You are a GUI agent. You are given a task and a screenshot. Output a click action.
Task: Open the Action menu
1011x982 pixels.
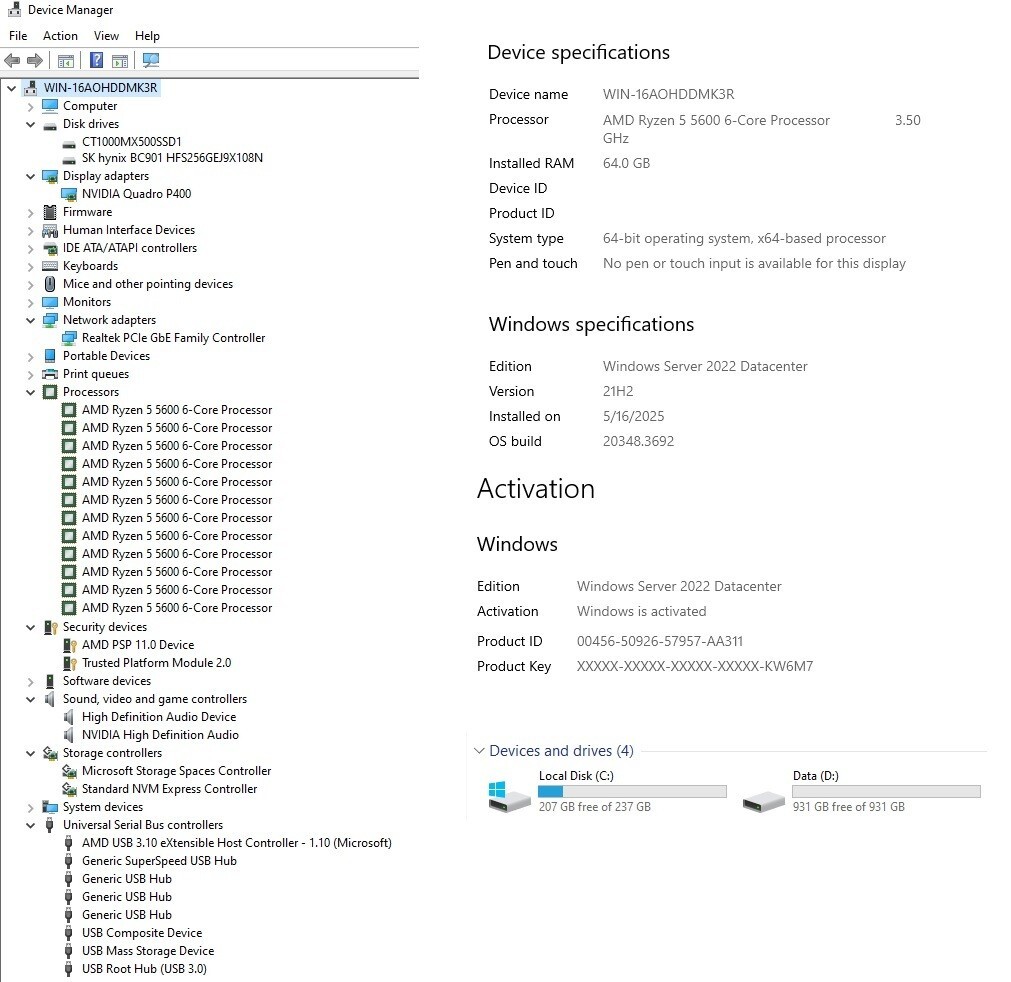pyautogui.click(x=61, y=36)
